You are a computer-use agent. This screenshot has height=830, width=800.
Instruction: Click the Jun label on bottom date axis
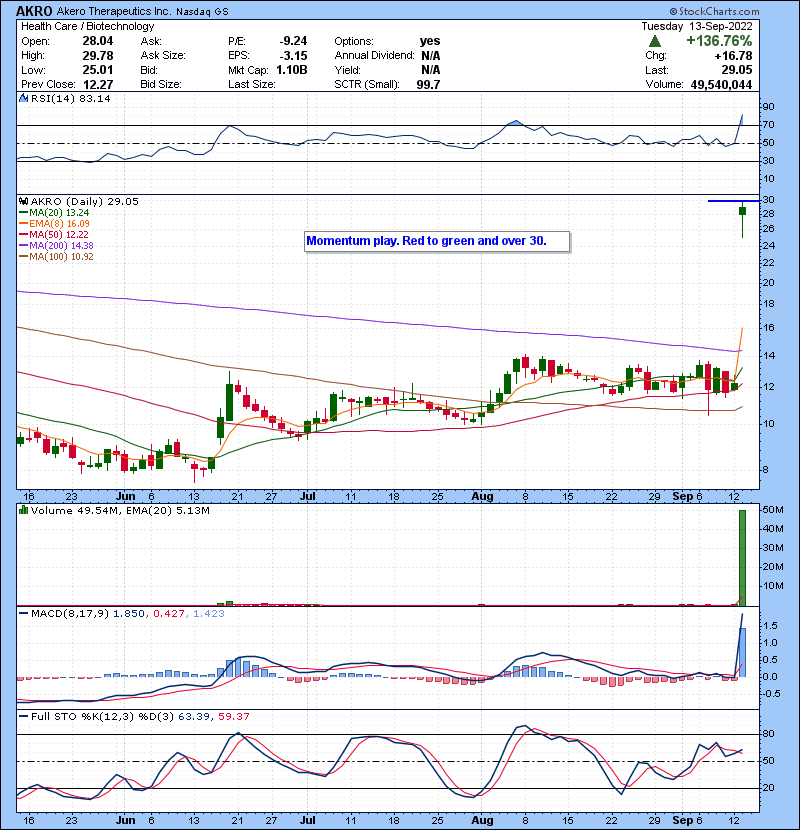point(125,820)
